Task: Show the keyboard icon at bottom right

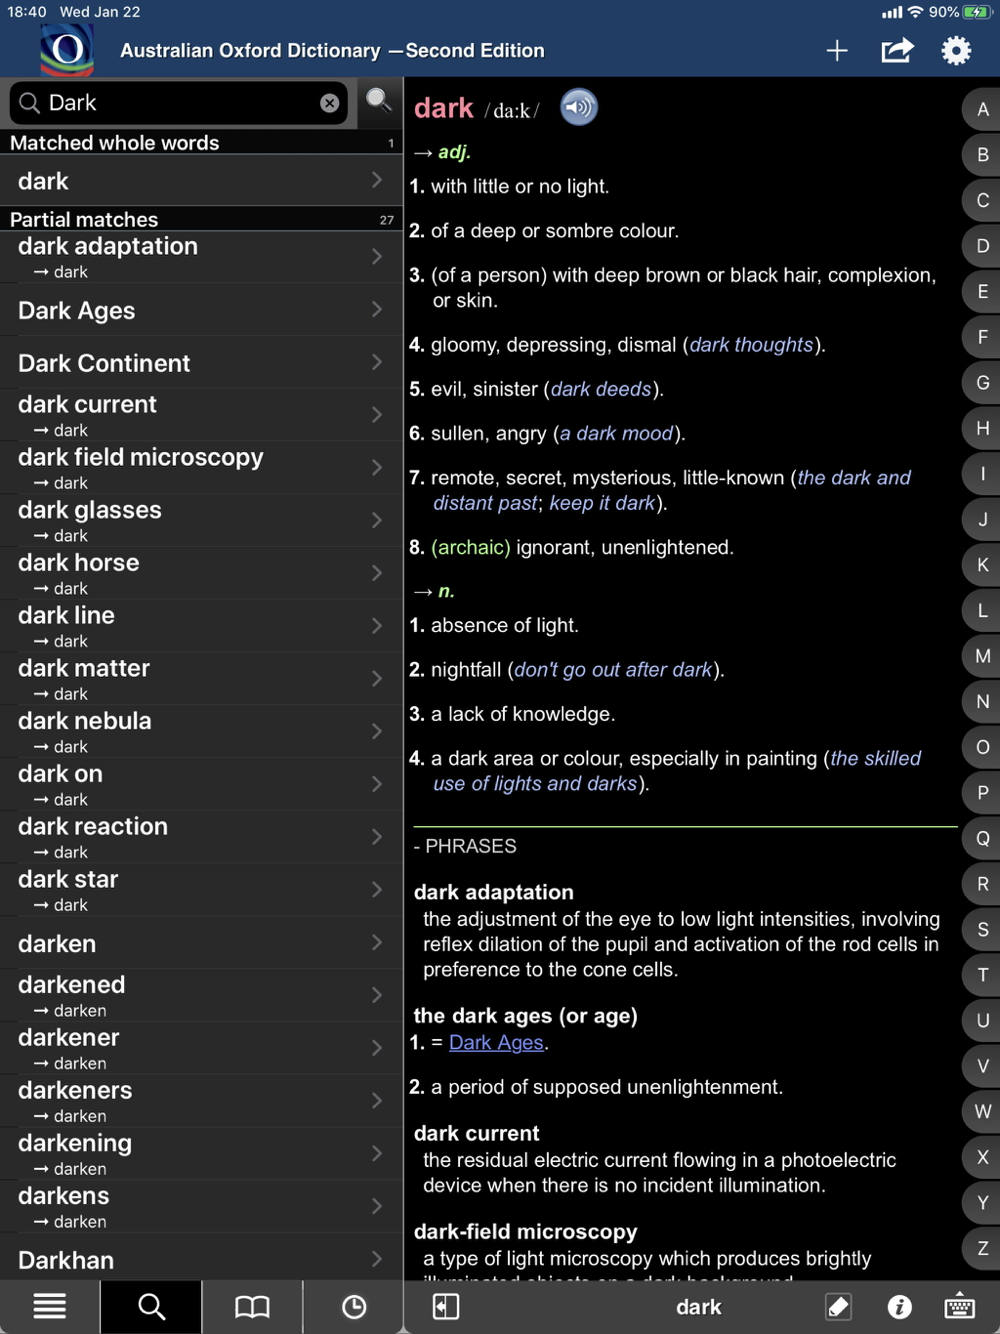Action: pos(959,1306)
